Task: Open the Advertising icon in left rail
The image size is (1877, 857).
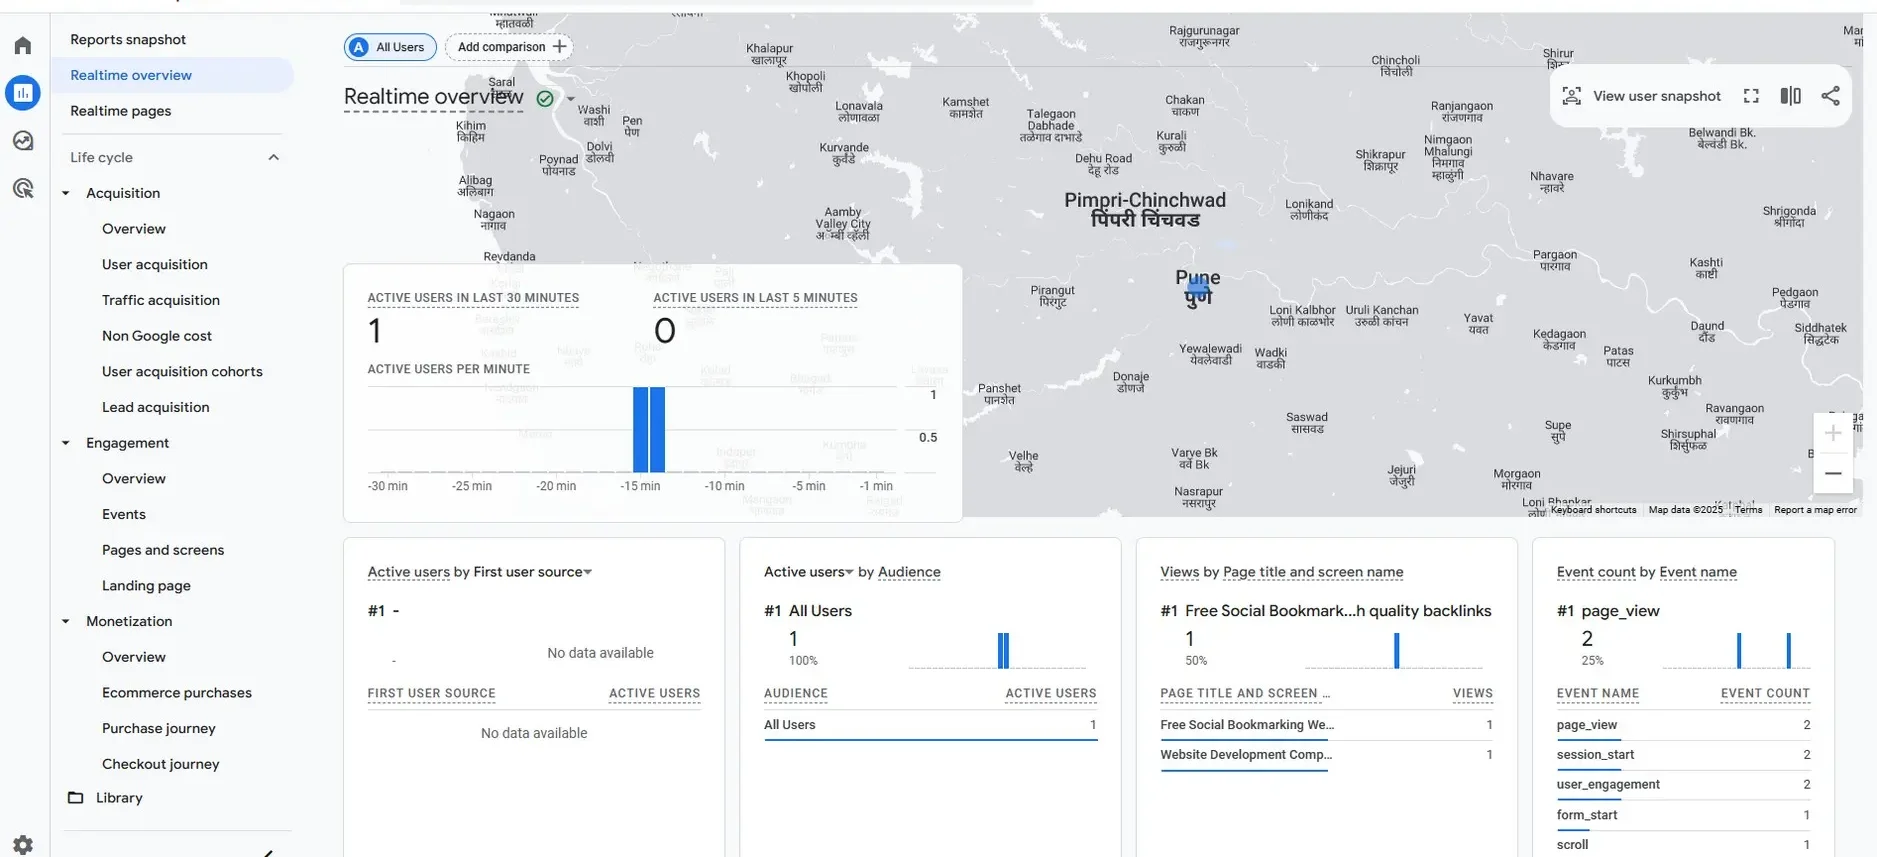Action: [x=23, y=188]
